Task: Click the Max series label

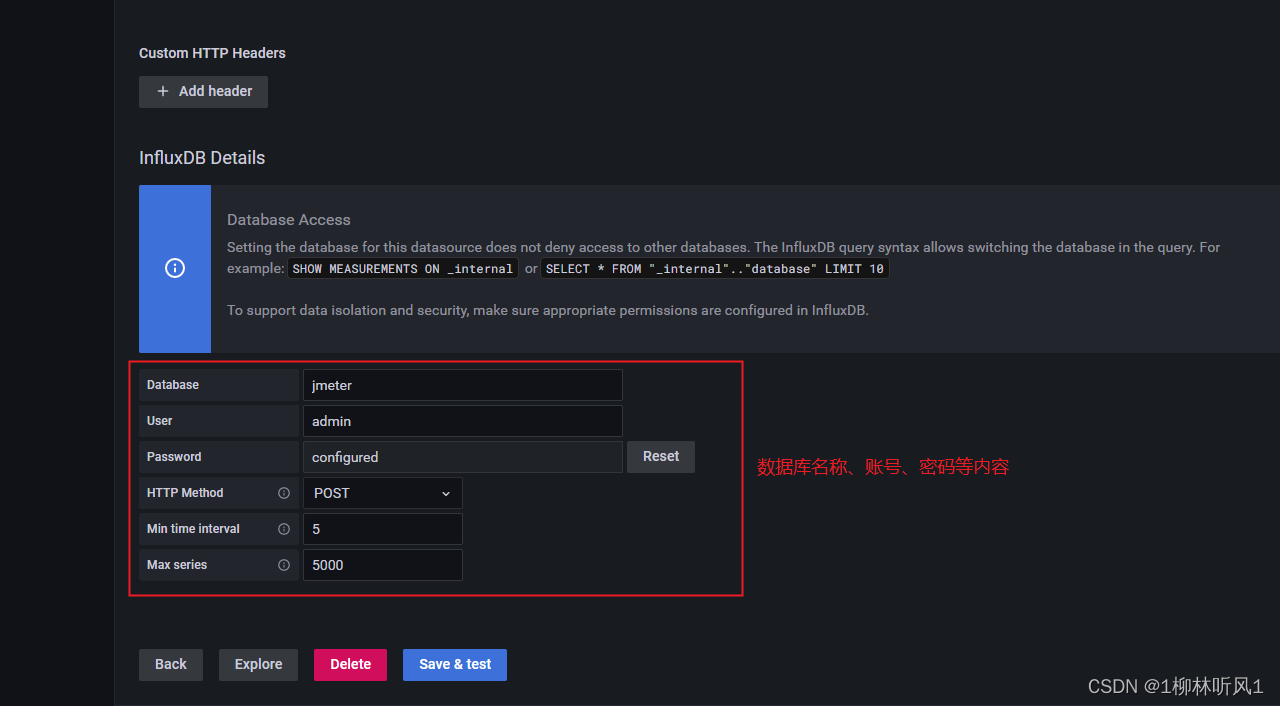Action: pyautogui.click(x=177, y=565)
